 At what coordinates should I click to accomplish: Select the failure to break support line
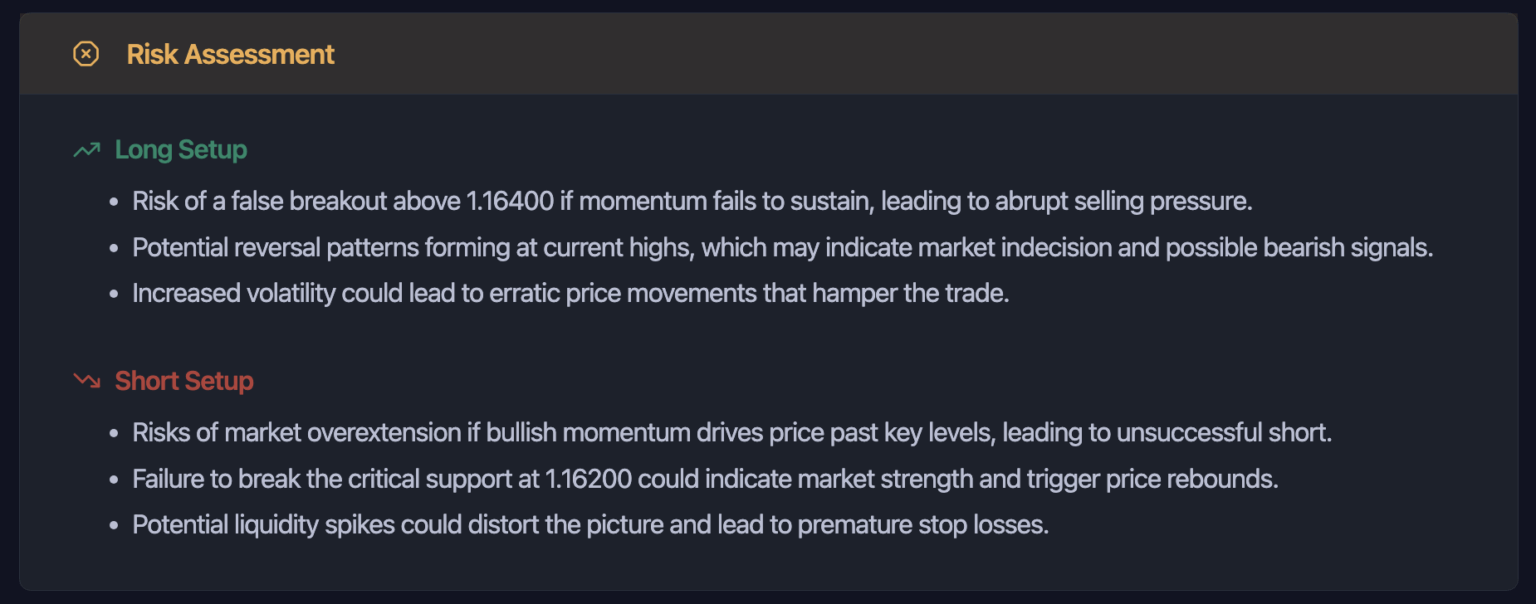(x=705, y=479)
